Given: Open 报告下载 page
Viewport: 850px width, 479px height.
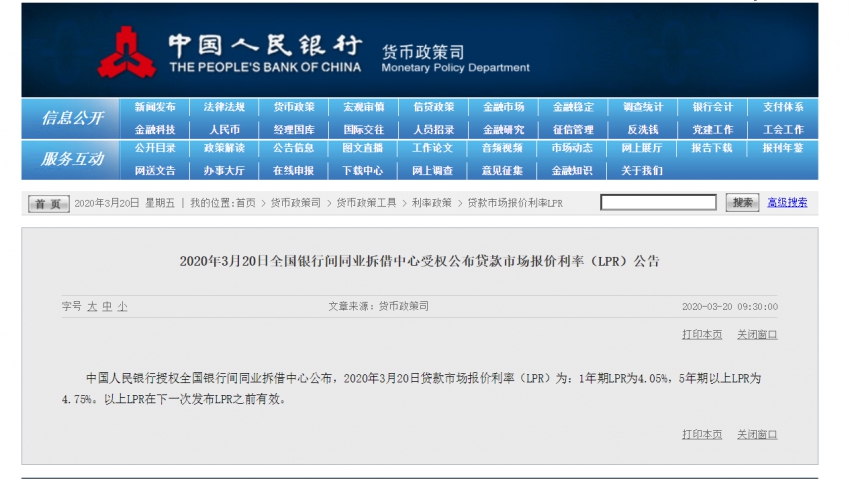Looking at the screenshot, I should pos(712,148).
